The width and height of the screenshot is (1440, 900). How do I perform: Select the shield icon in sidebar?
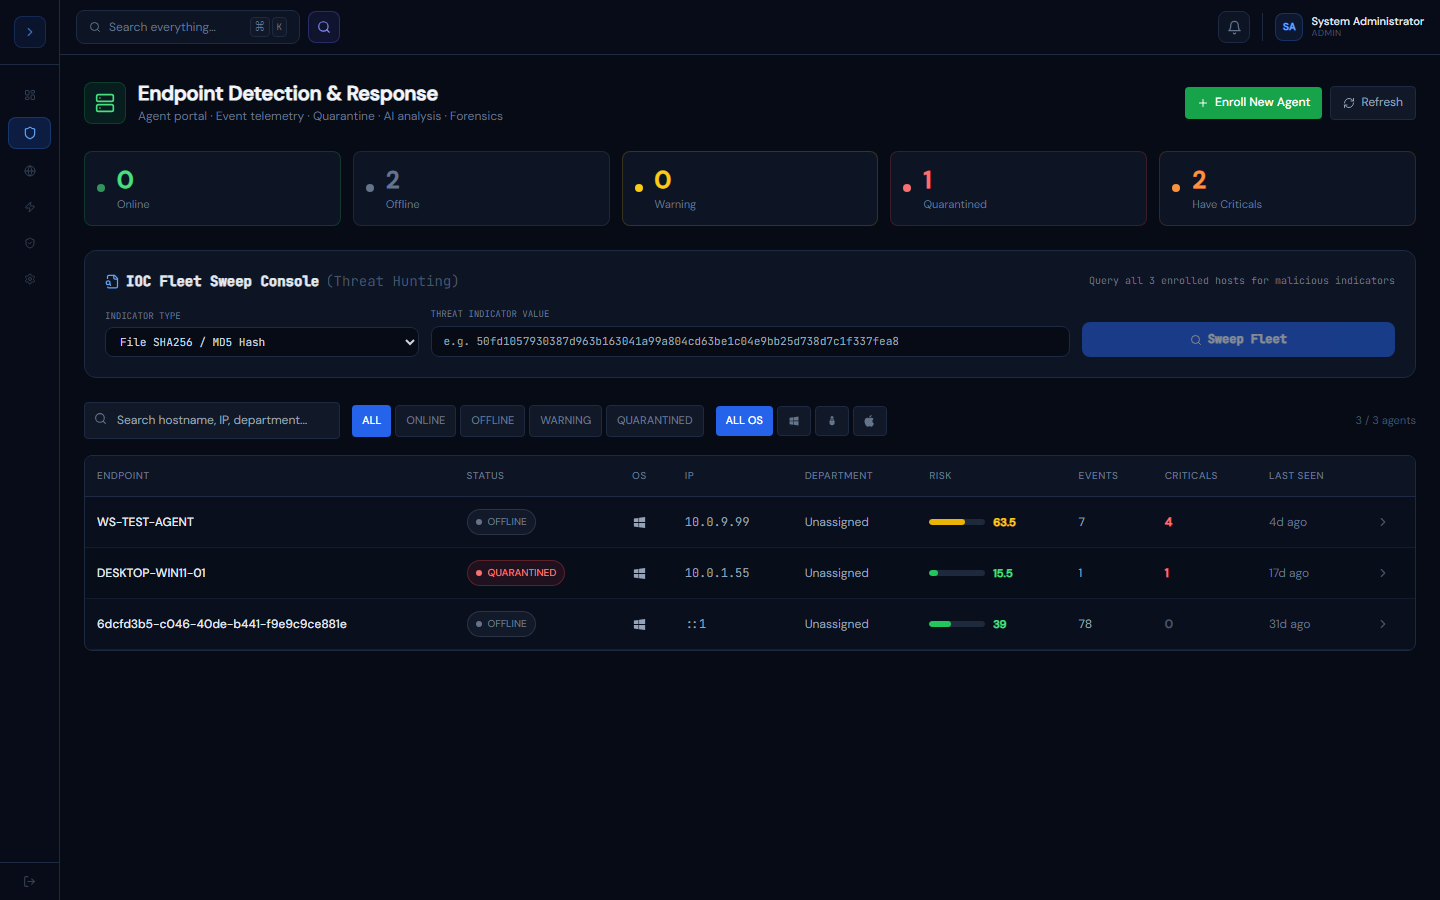[30, 133]
